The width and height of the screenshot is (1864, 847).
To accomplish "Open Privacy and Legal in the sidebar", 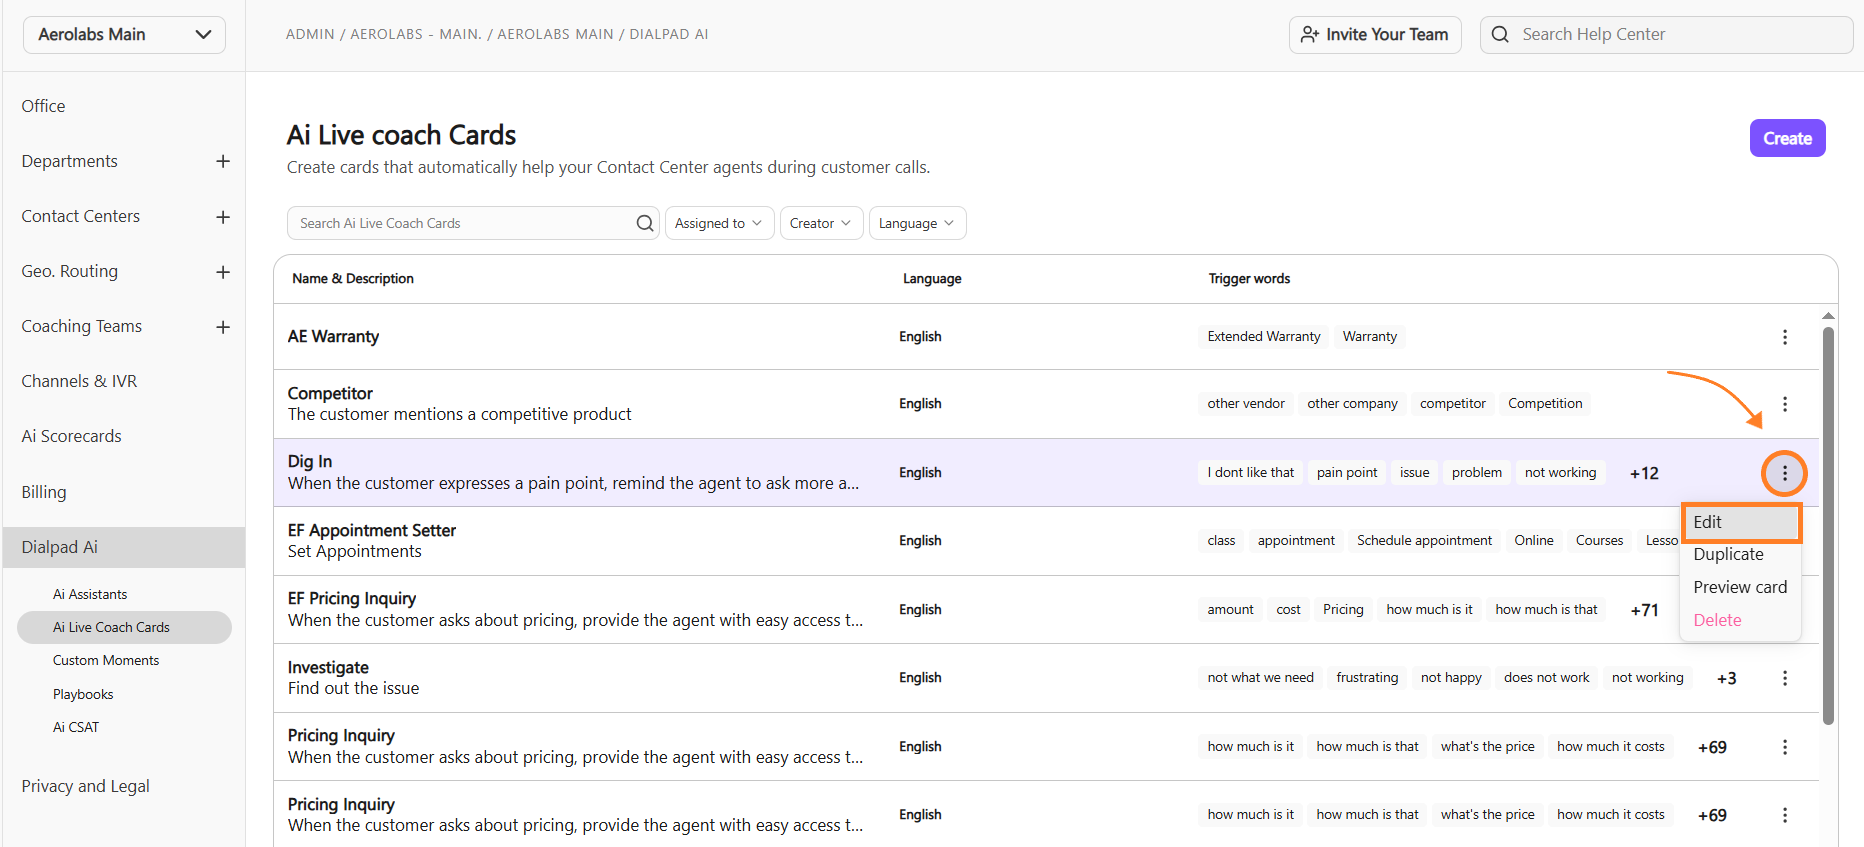I will point(85,786).
